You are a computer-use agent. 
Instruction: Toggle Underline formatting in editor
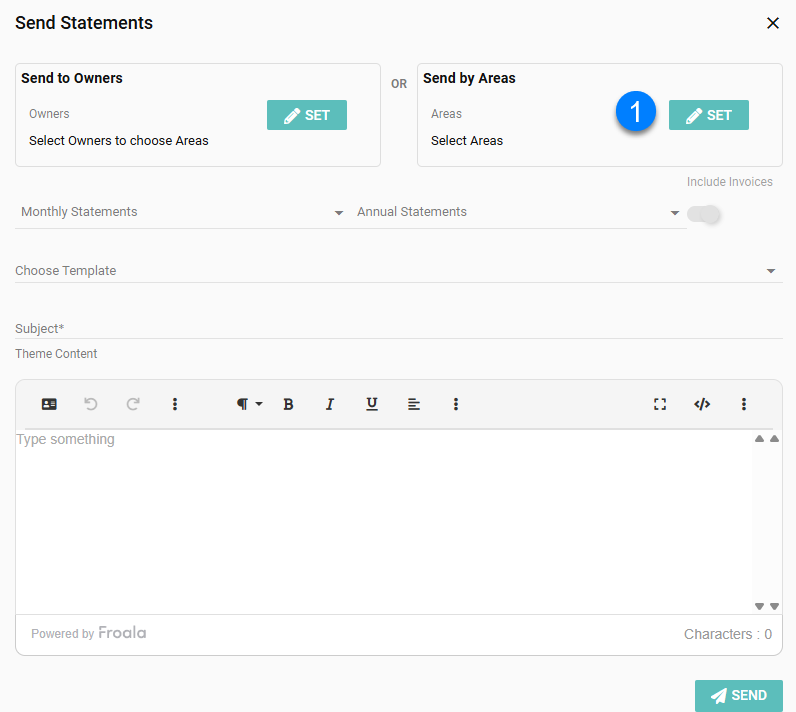click(x=372, y=404)
